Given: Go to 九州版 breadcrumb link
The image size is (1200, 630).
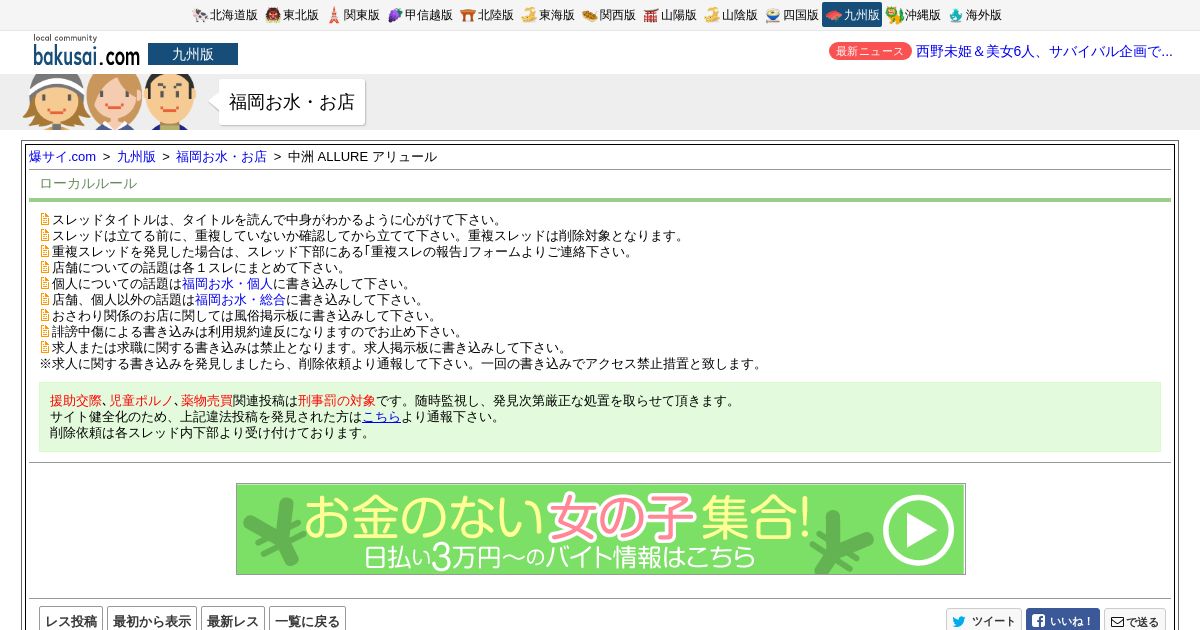Looking at the screenshot, I should pyautogui.click(x=136, y=157).
